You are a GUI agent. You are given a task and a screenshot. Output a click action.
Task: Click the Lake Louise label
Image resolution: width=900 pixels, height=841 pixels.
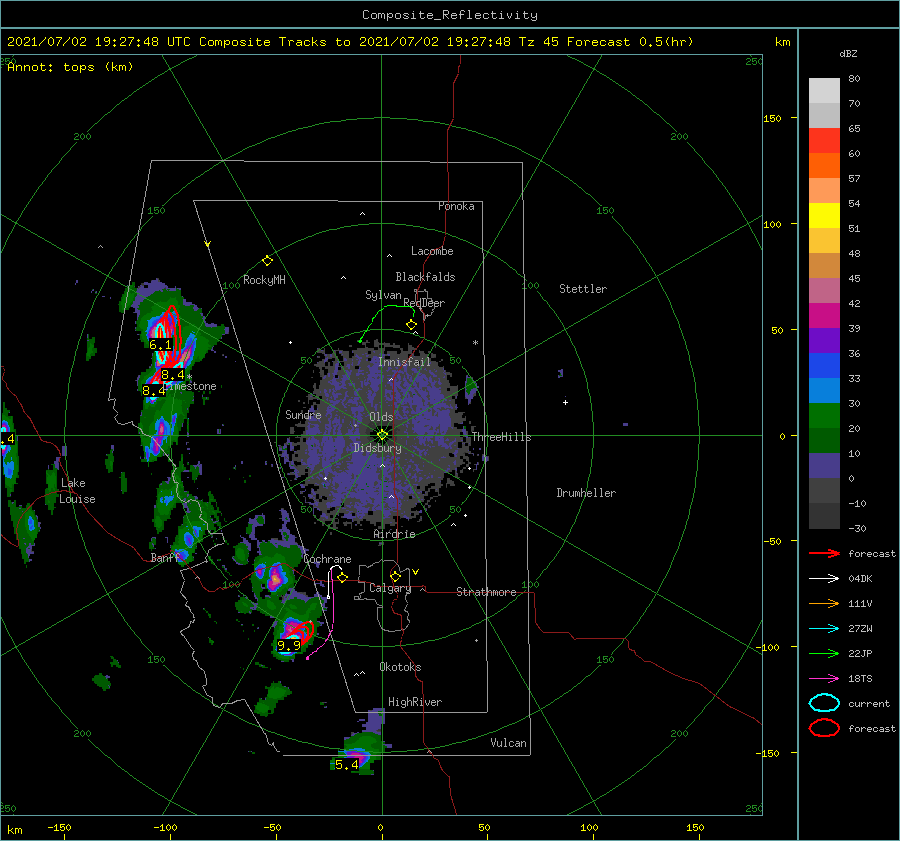pyautogui.click(x=77, y=491)
